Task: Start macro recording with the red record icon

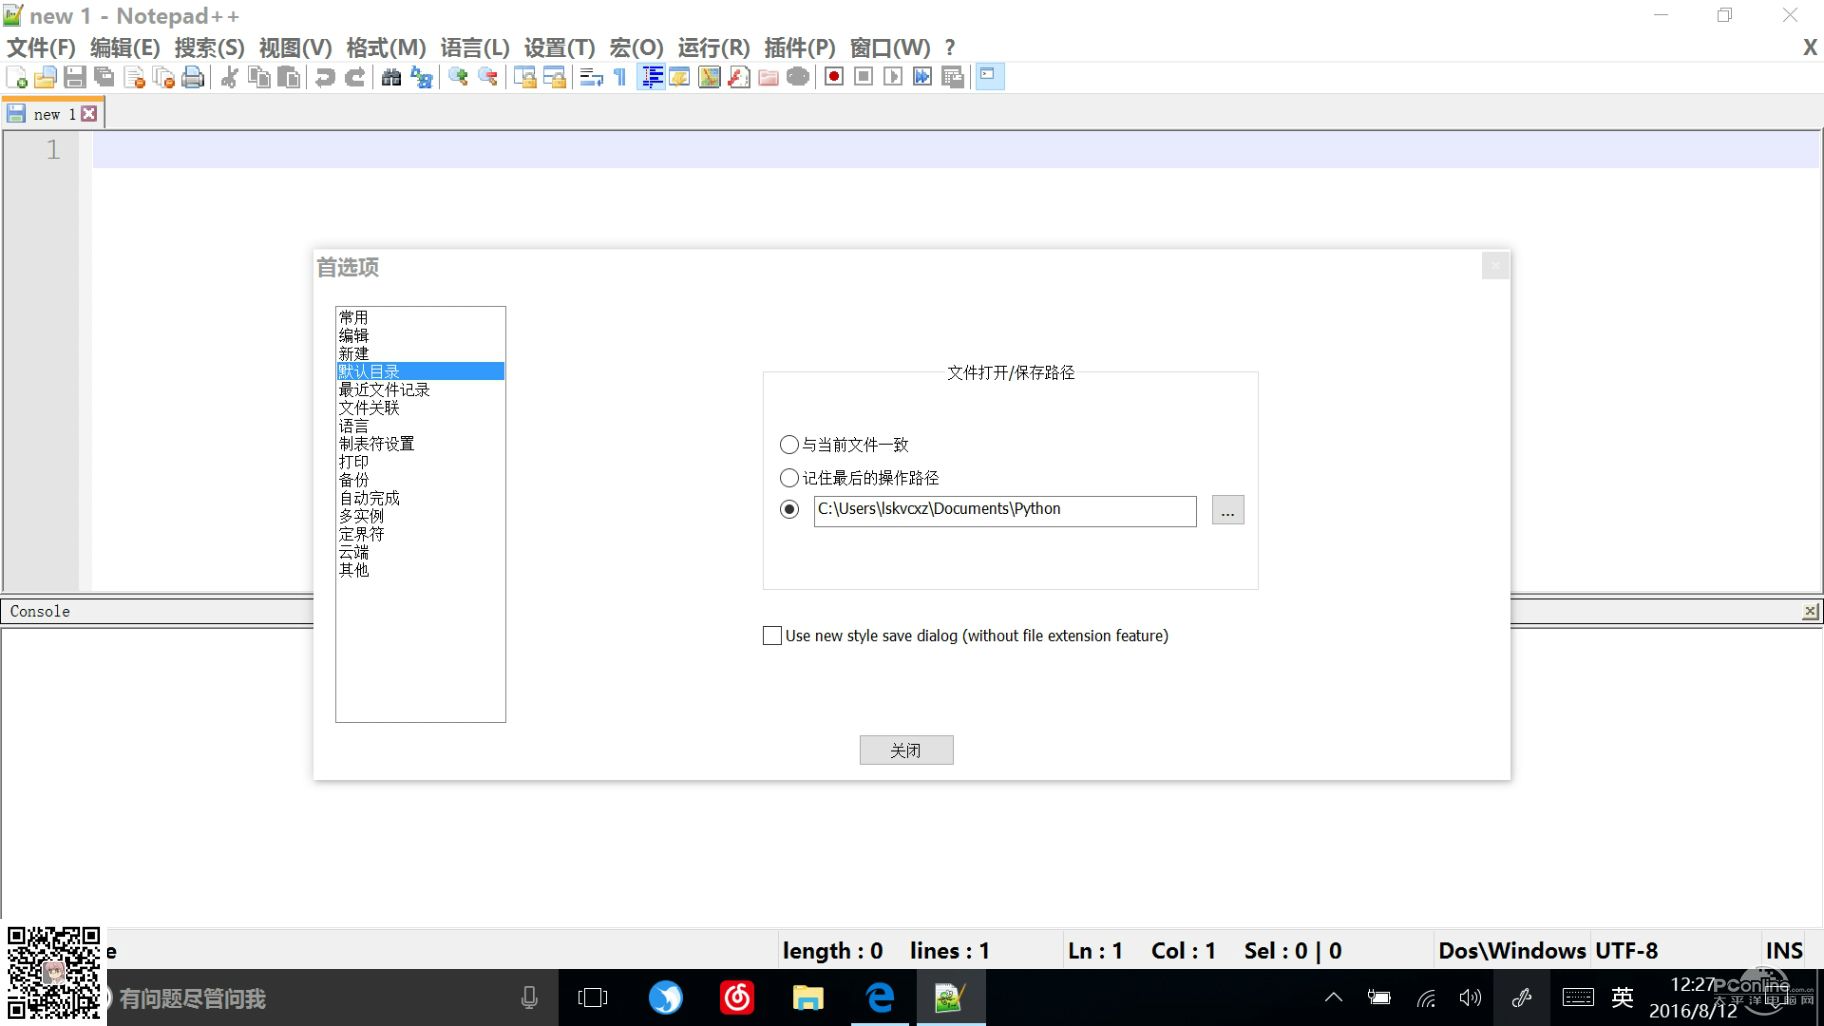Action: tap(833, 77)
